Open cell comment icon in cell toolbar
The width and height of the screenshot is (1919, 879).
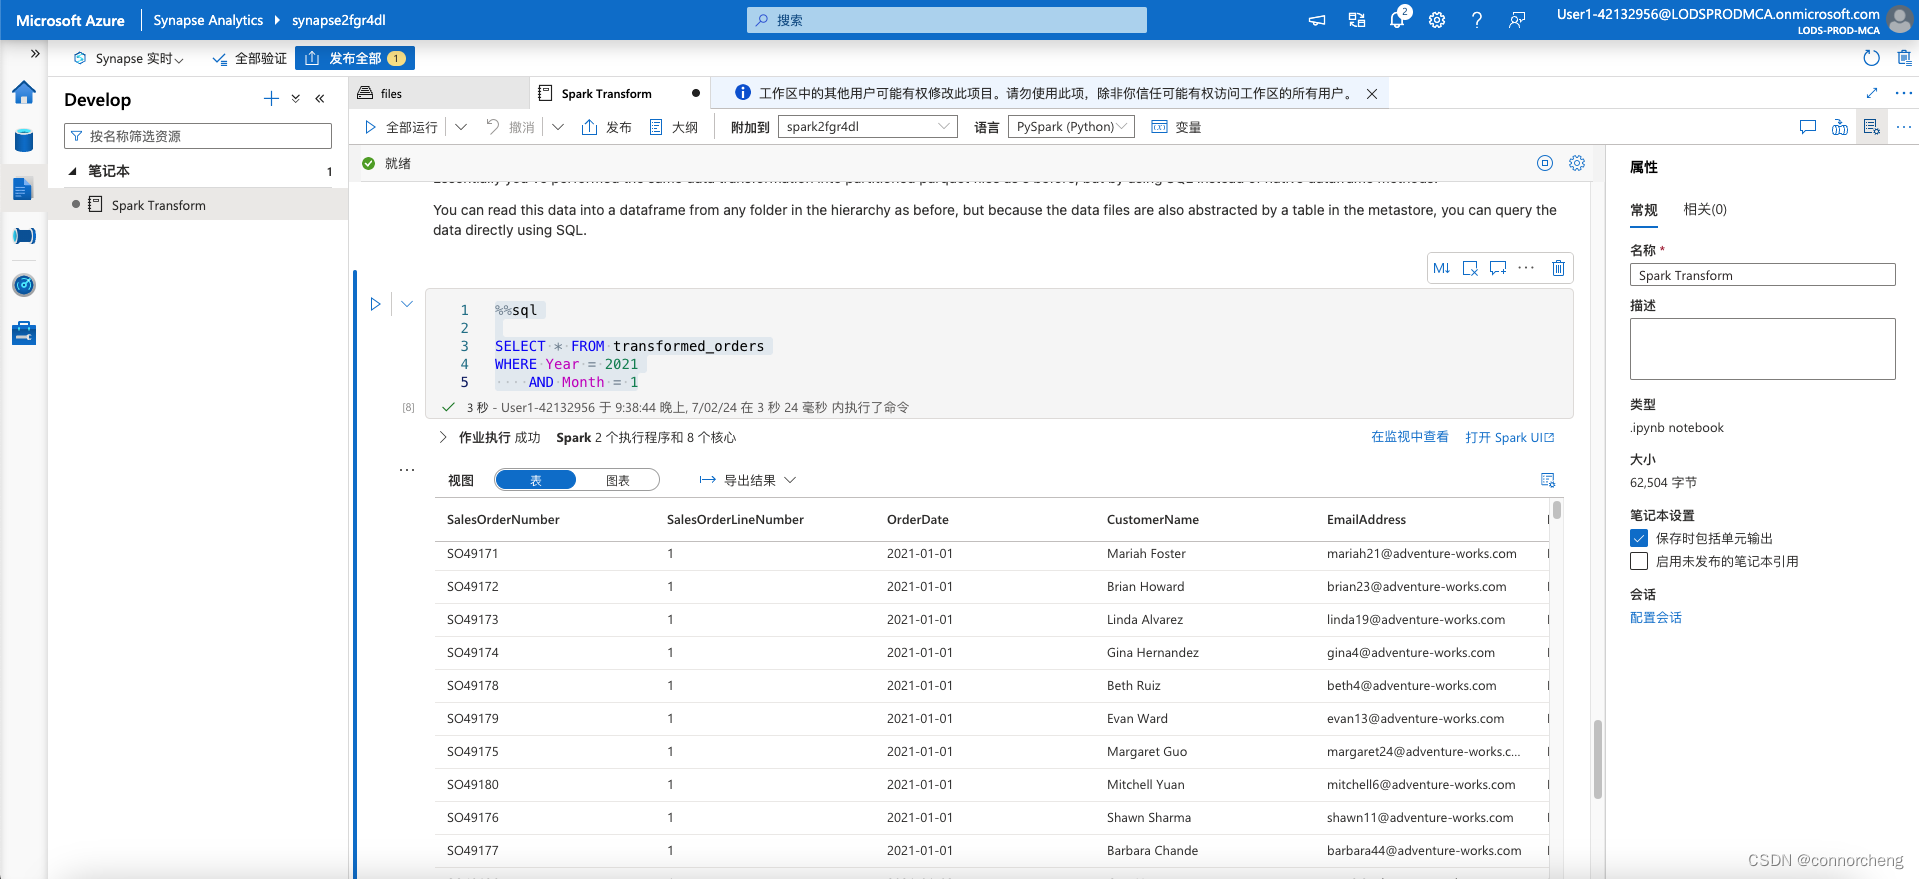[x=1497, y=268]
